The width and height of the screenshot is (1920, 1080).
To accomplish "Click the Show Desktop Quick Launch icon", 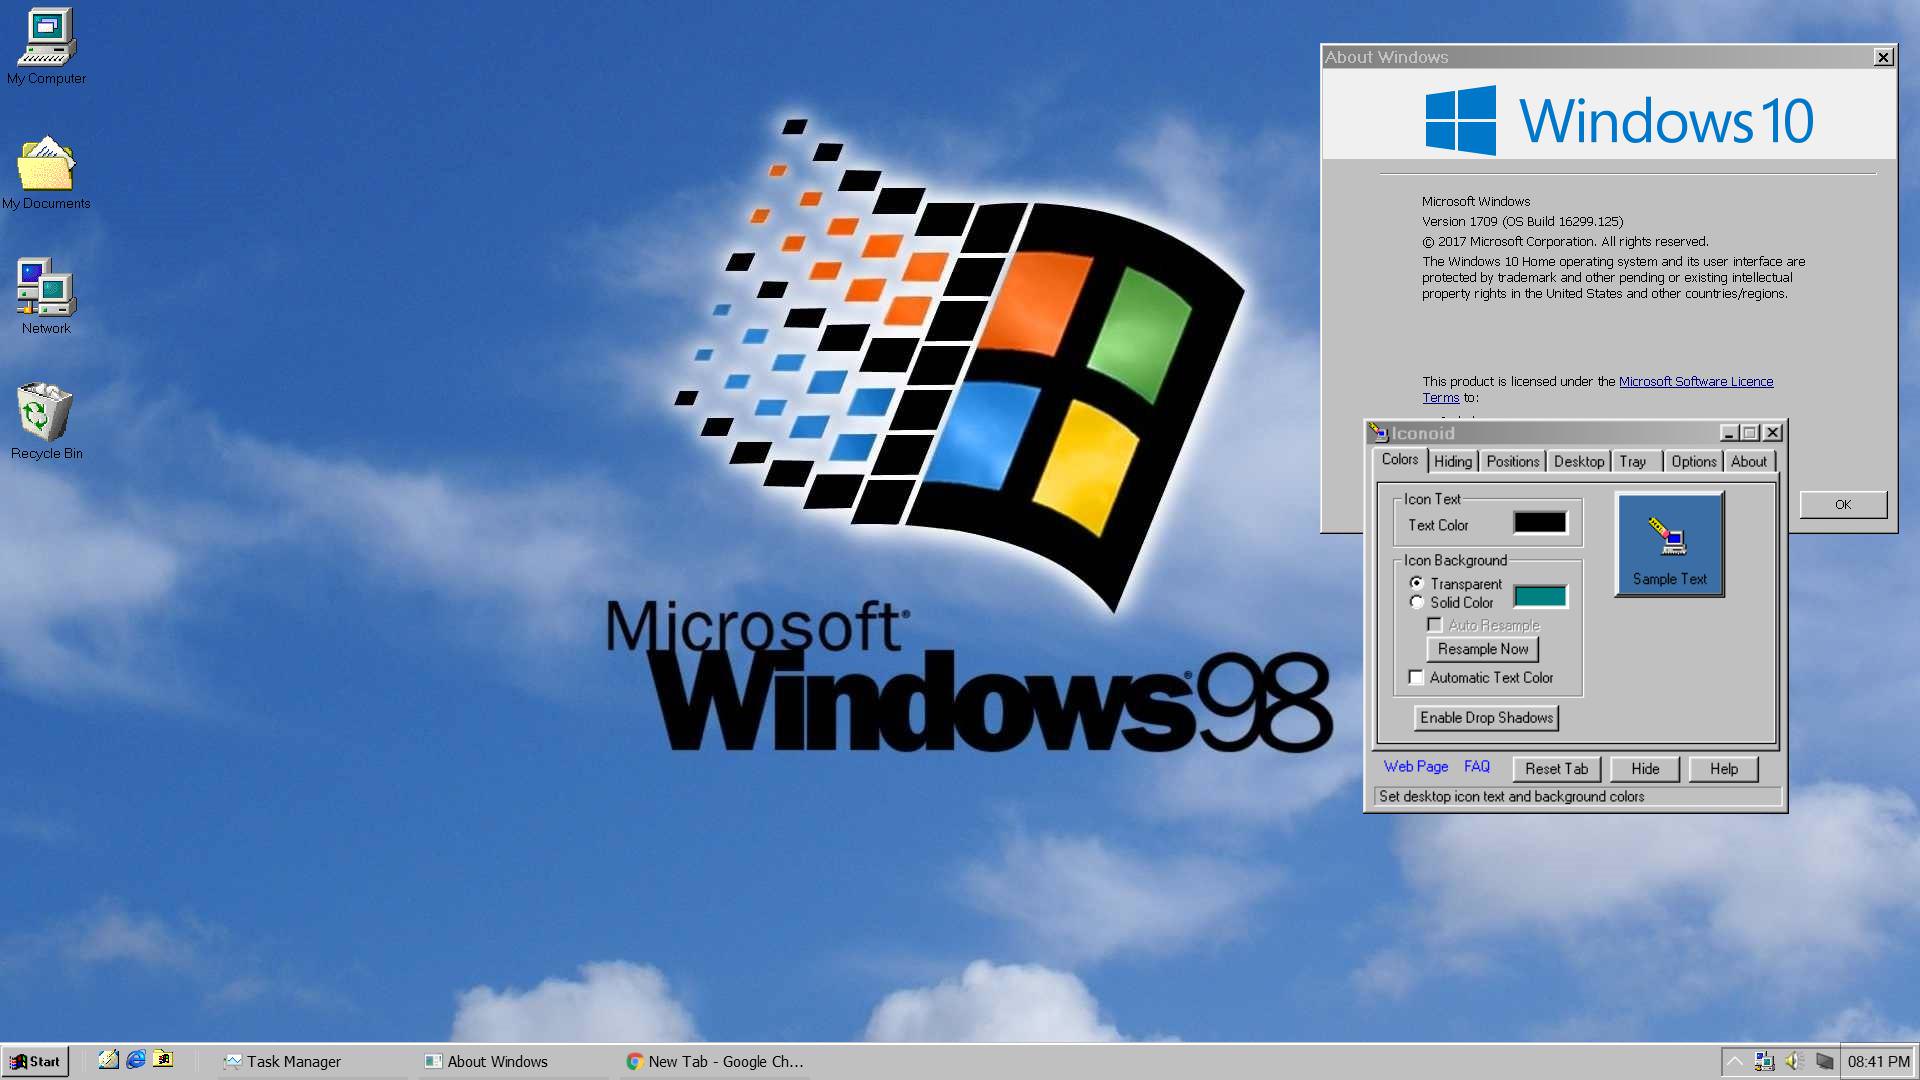I will click(x=109, y=1061).
